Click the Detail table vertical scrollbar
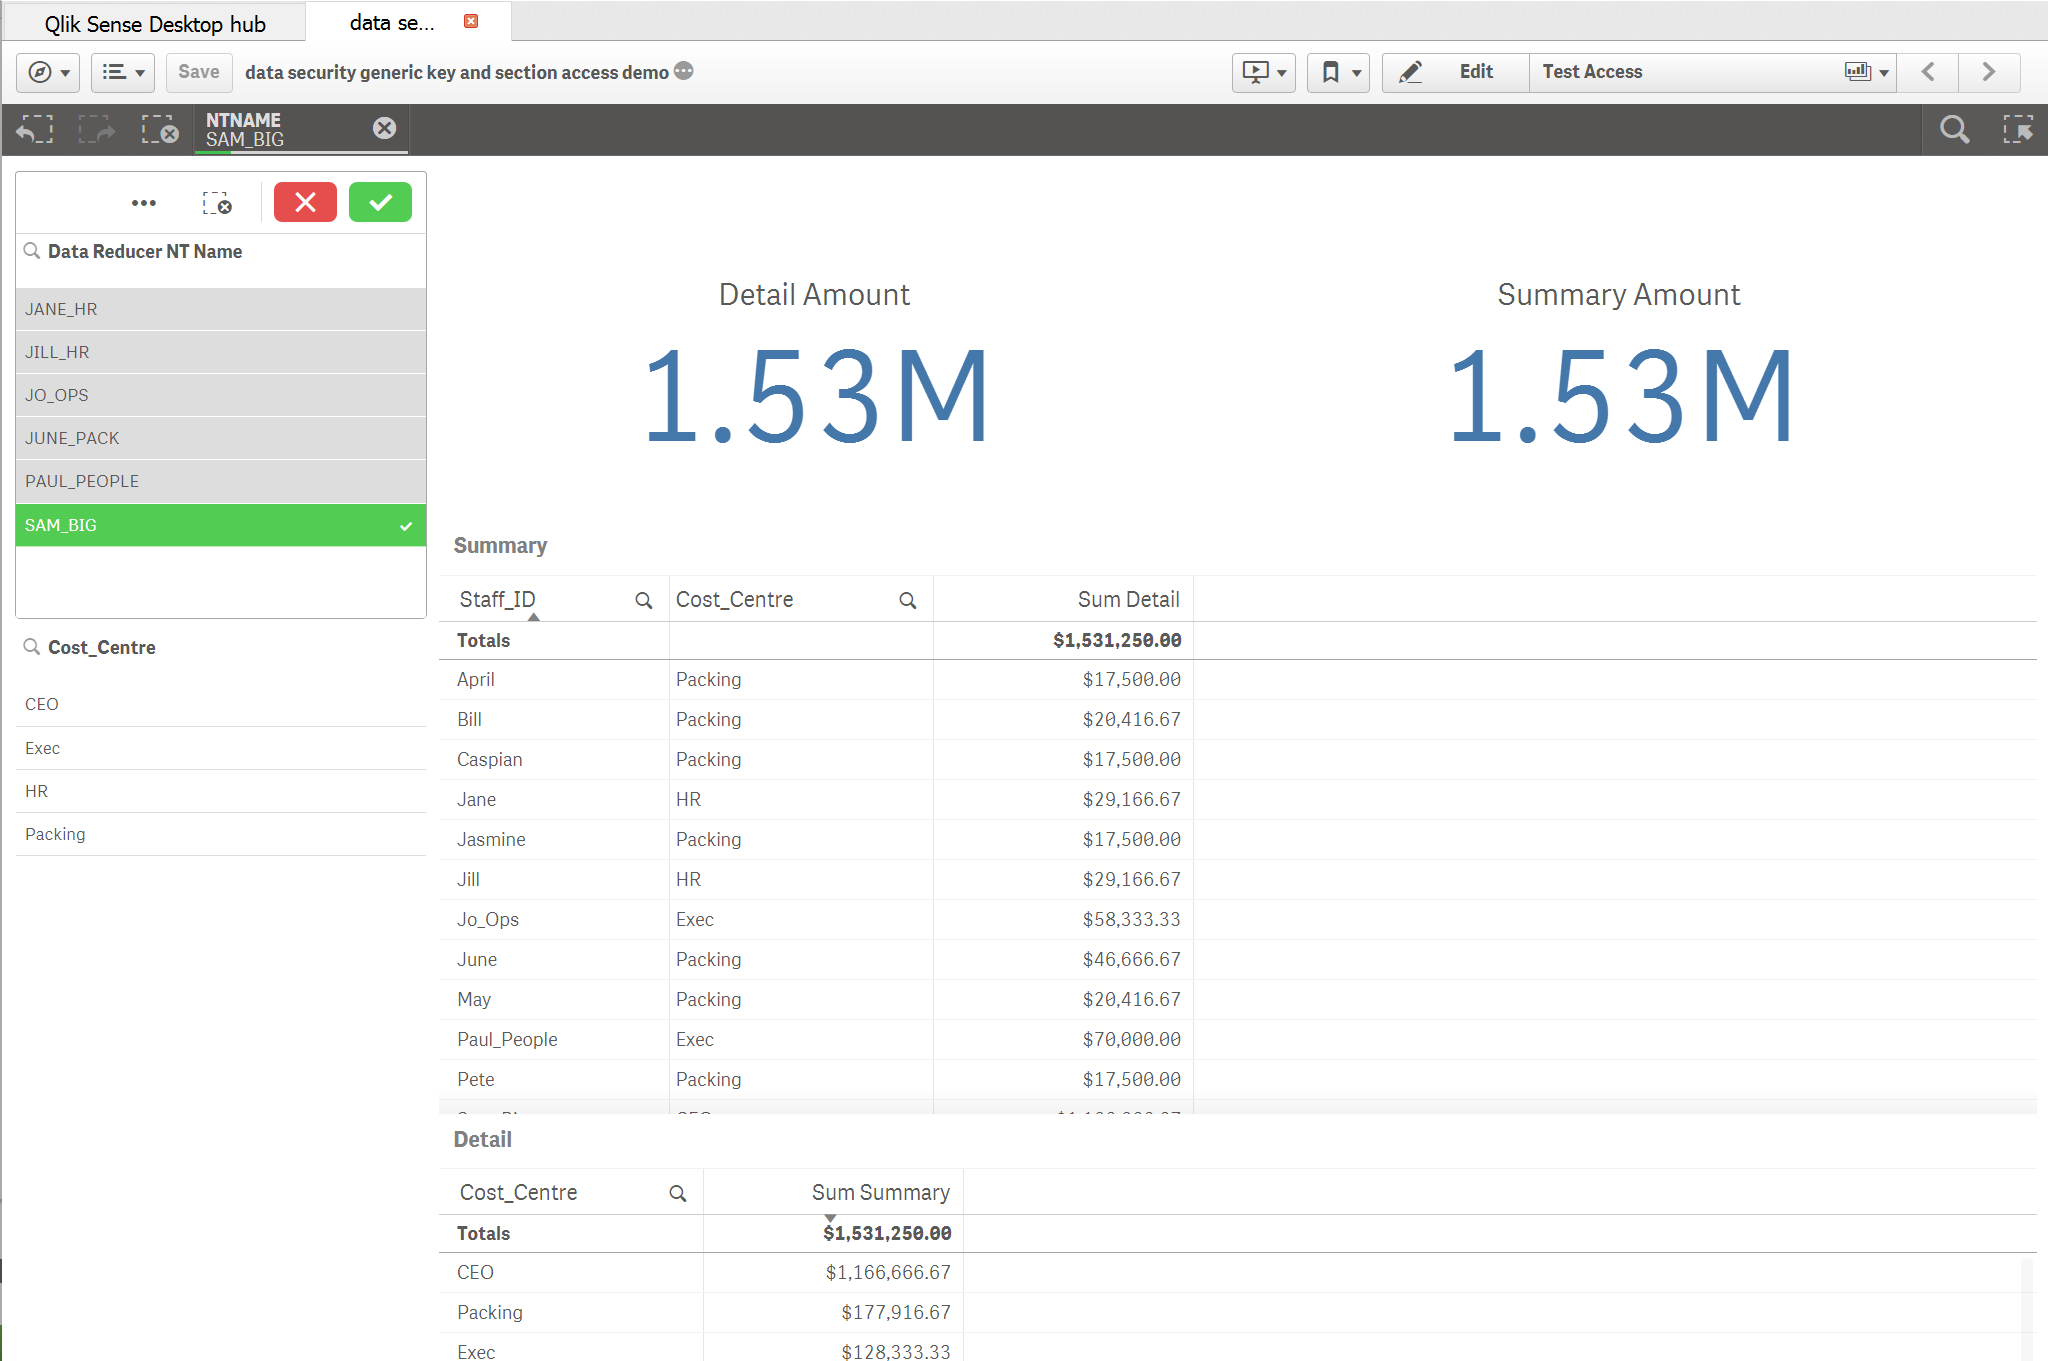Image resolution: width=2048 pixels, height=1361 pixels. click(x=2027, y=1307)
